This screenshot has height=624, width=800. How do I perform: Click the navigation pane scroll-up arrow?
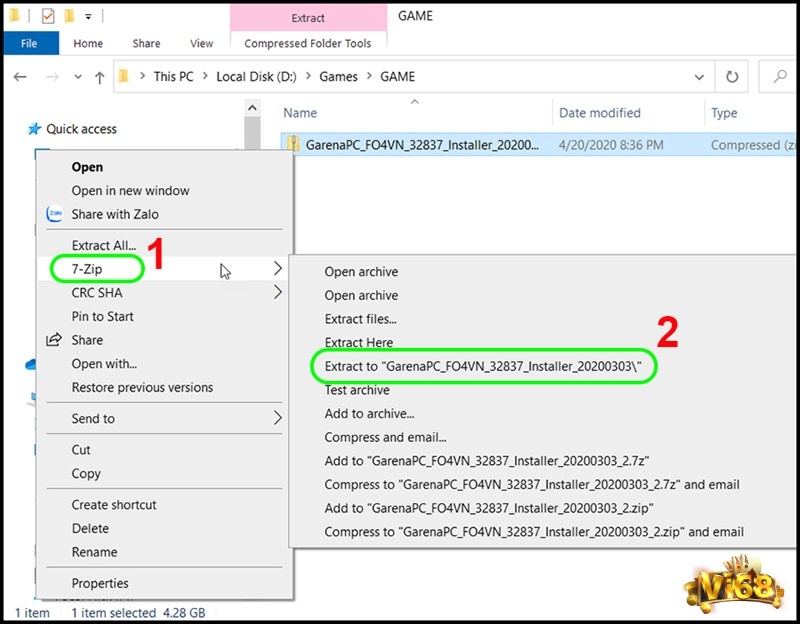pyautogui.click(x=252, y=108)
